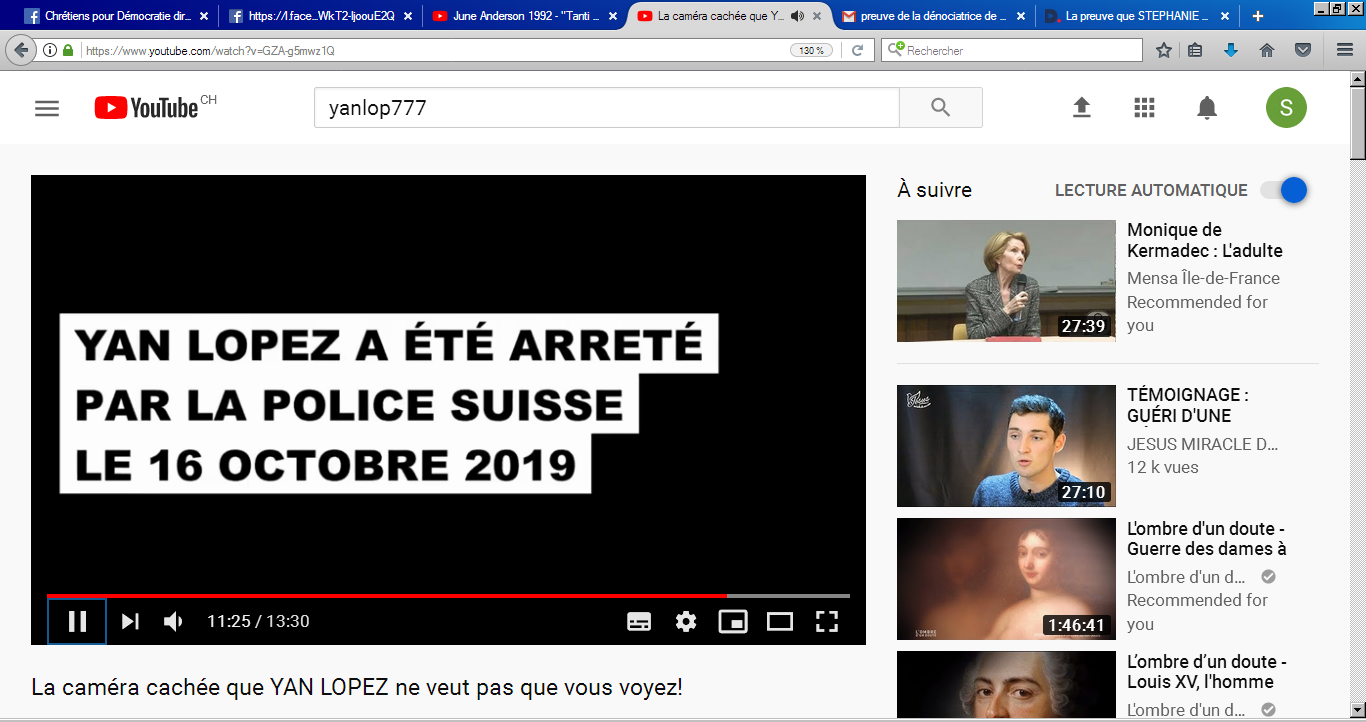Open the Pocket icon in the toolbar
This screenshot has height=722, width=1366.
click(x=1303, y=50)
